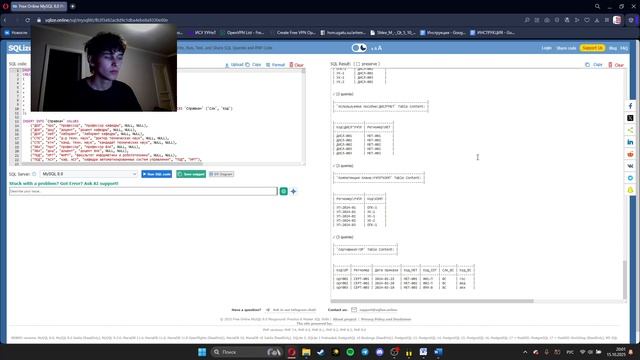Copy the SQL code from the editor
The width and height of the screenshot is (640, 360).
[x=253, y=65]
